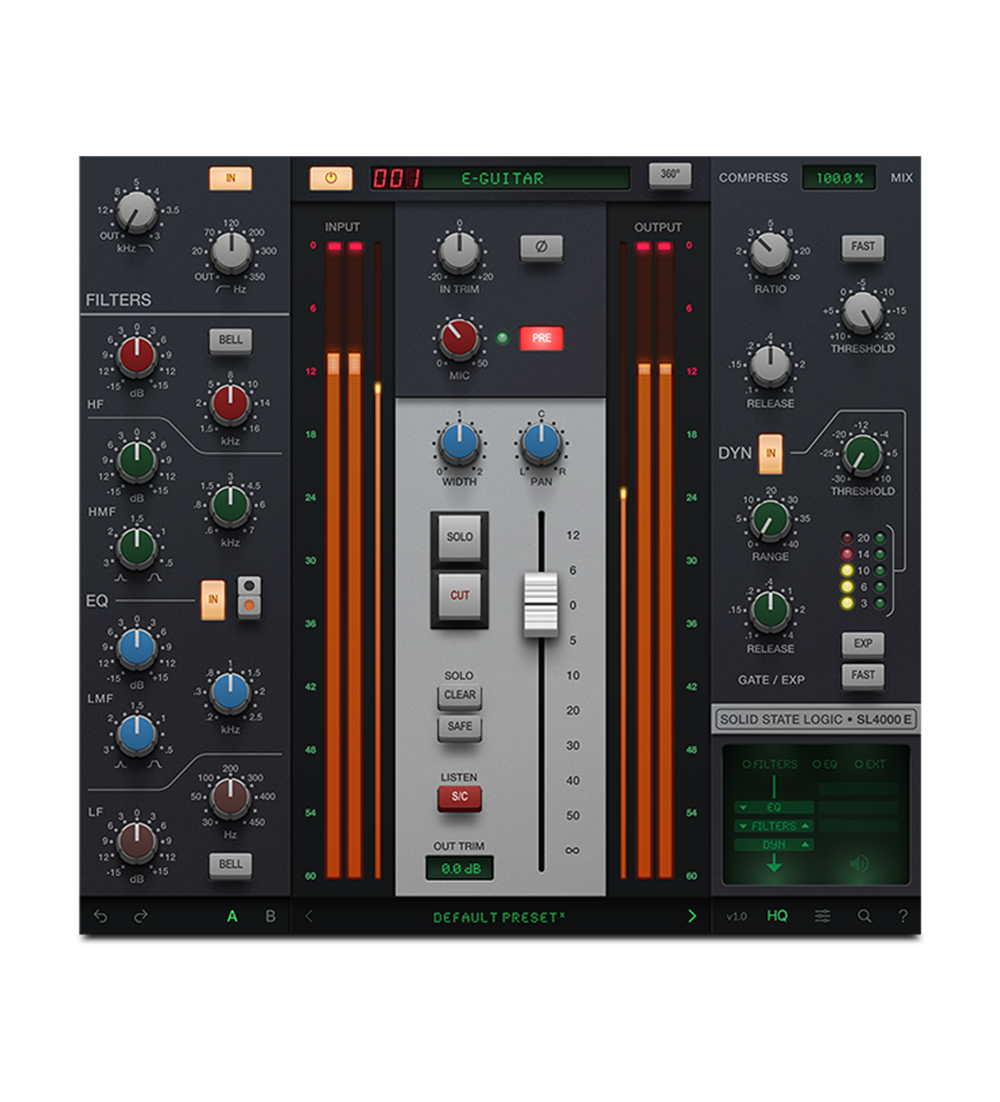This screenshot has width=1000, height=1102.
Task: Toggle the plugin power button
Action: pyautogui.click(x=329, y=176)
